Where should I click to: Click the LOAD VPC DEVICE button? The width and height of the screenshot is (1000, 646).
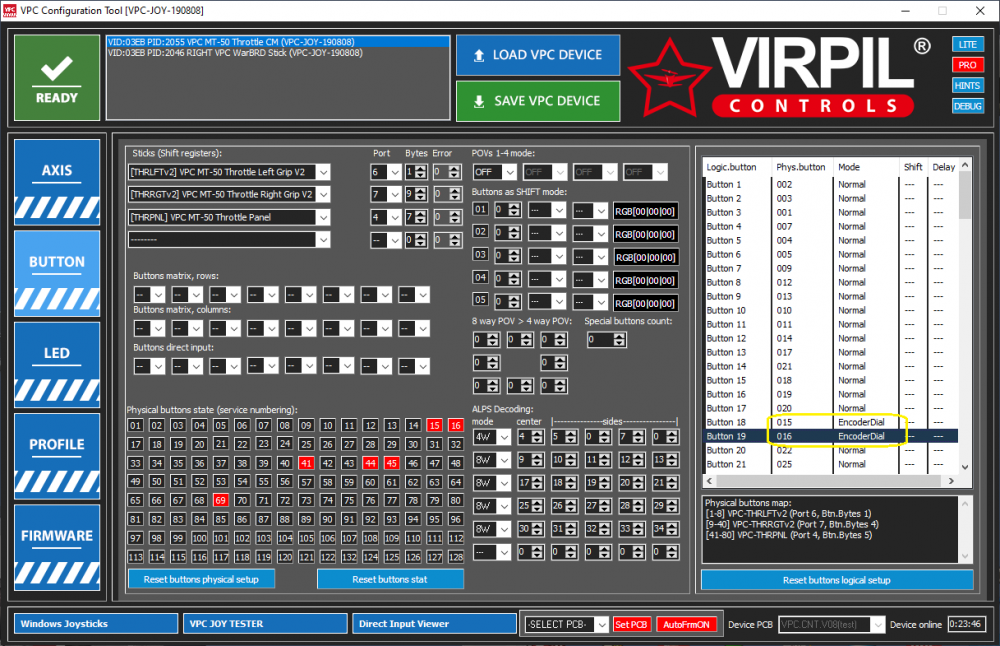pyautogui.click(x=537, y=55)
